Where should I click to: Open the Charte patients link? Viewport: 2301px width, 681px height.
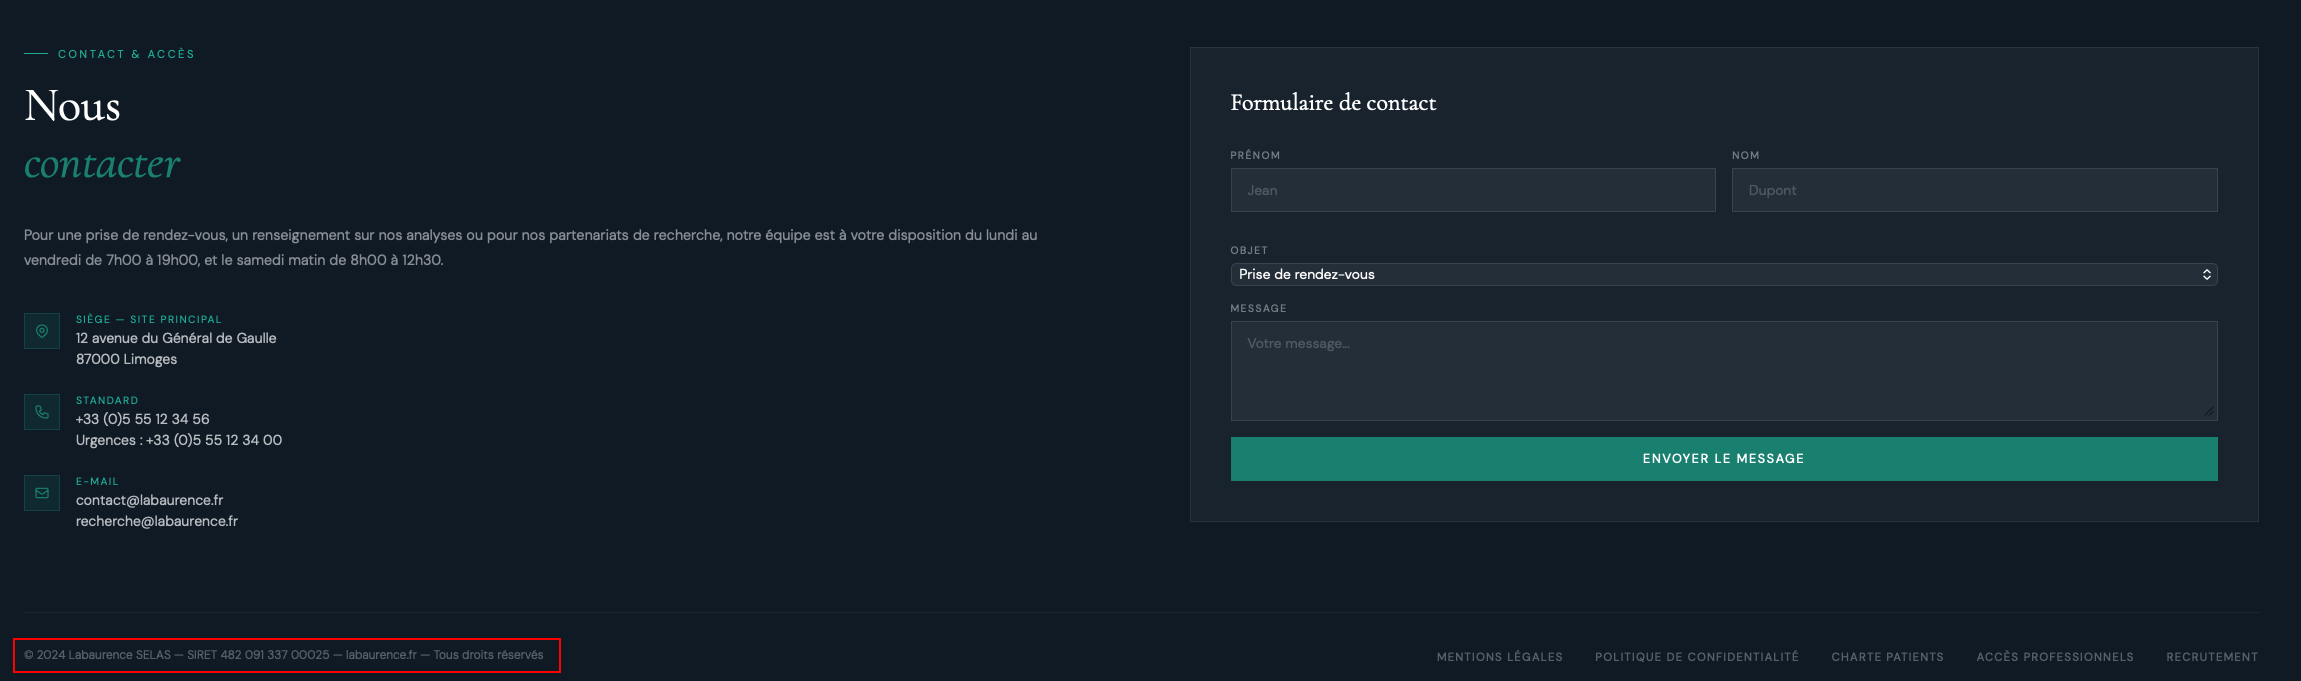tap(1887, 657)
